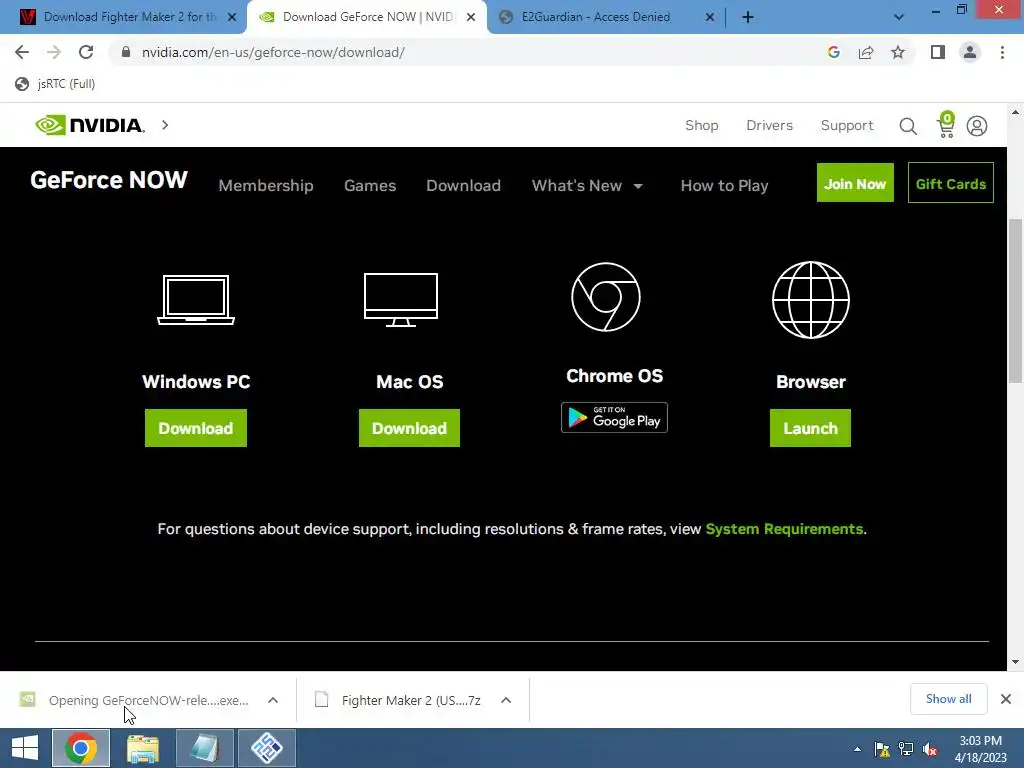Click the lock icon in address bar
The image size is (1024, 768).
coord(126,52)
